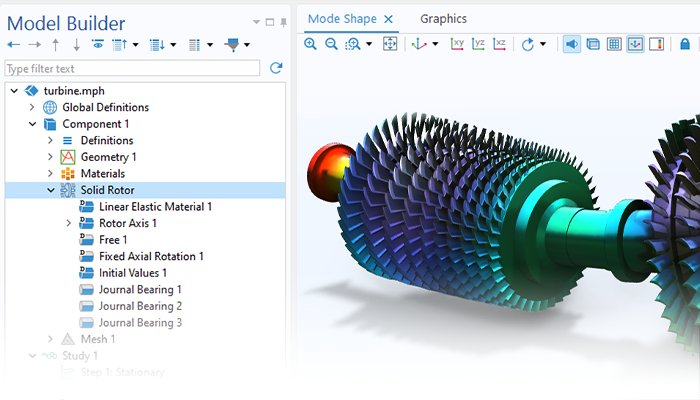Toggle the transparency button
Viewport: 700px width, 400px height.
[x=593, y=44]
